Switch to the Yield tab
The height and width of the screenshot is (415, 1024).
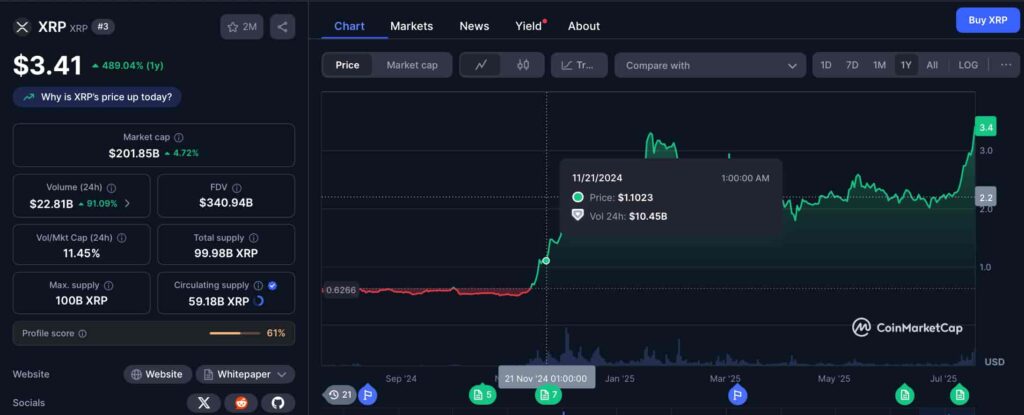click(528, 26)
